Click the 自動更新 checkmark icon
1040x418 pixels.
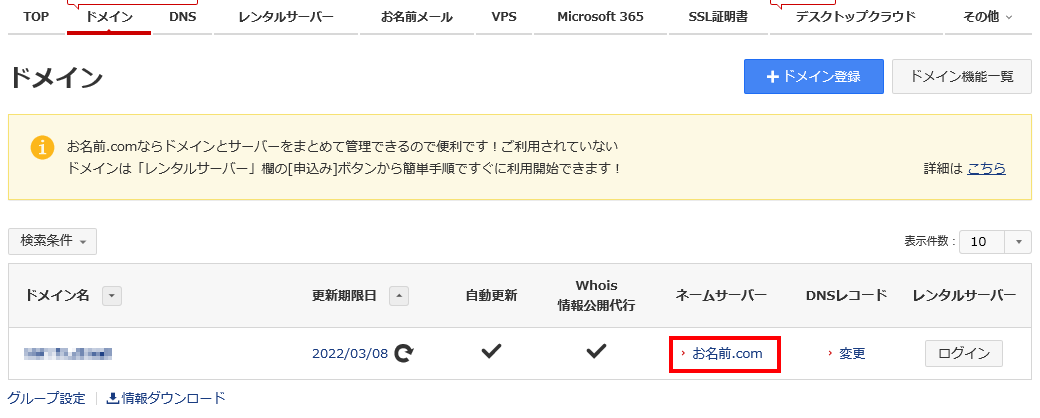tap(491, 352)
